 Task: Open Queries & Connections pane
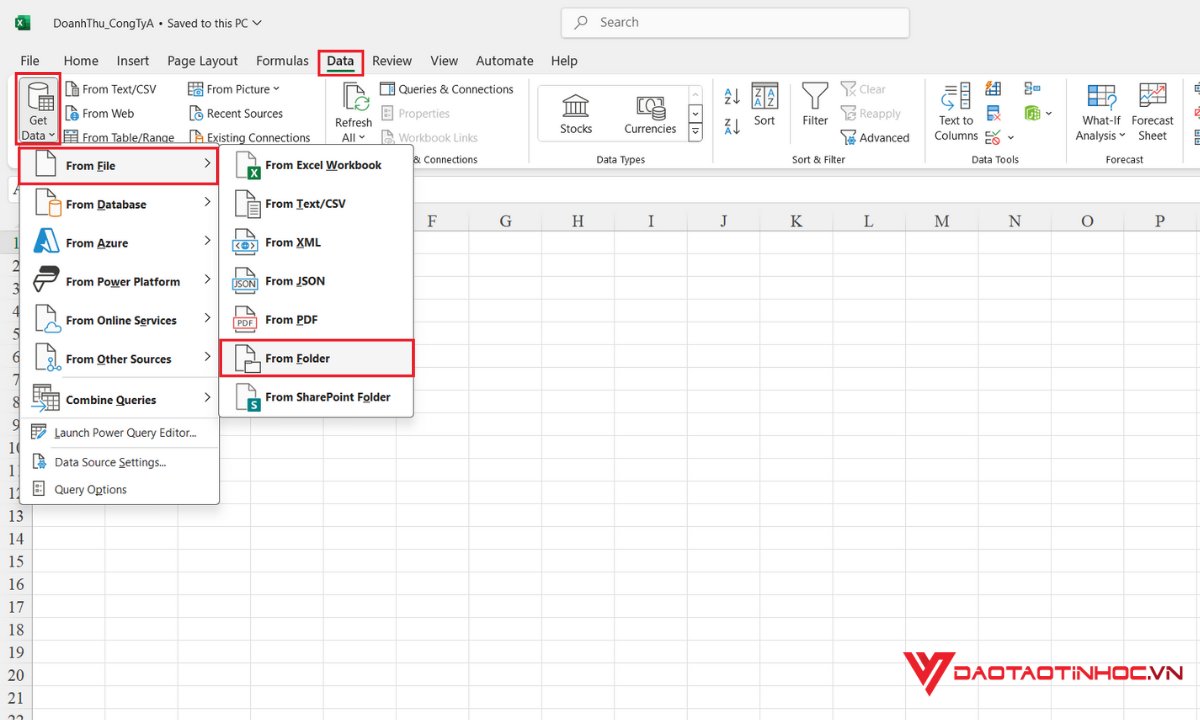click(x=447, y=89)
